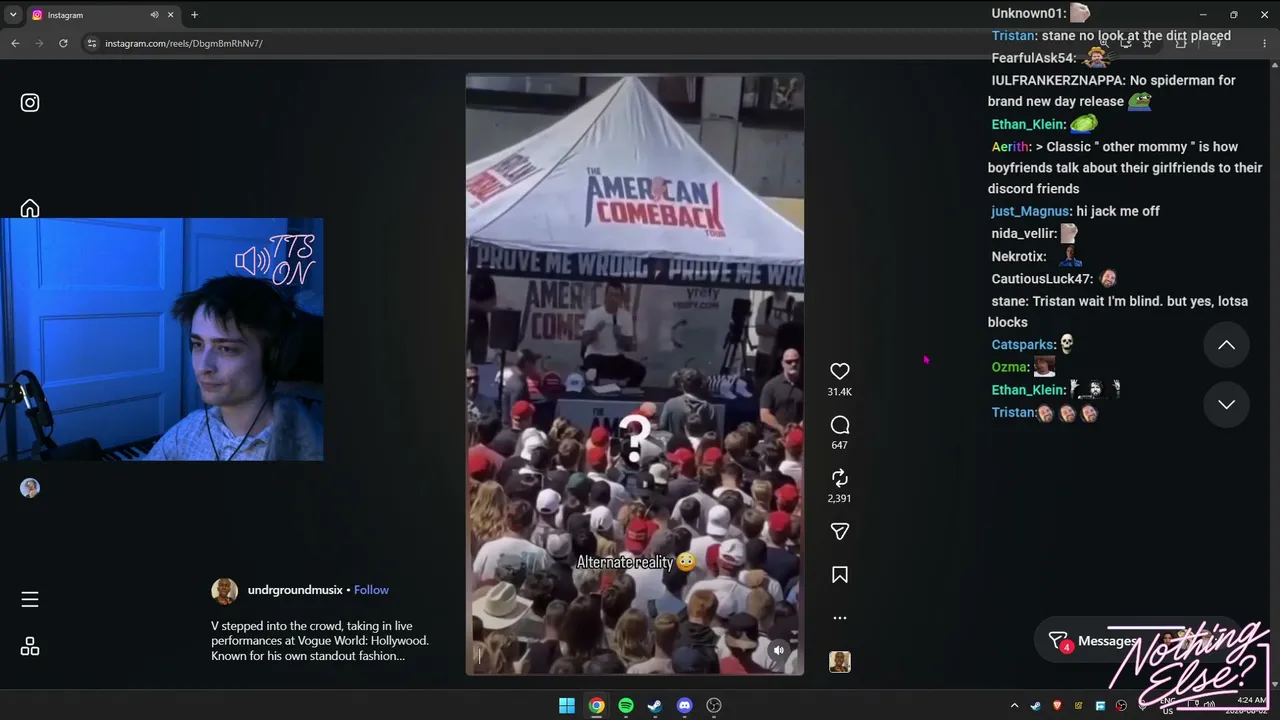Go to the Home feed icon

coord(30,208)
